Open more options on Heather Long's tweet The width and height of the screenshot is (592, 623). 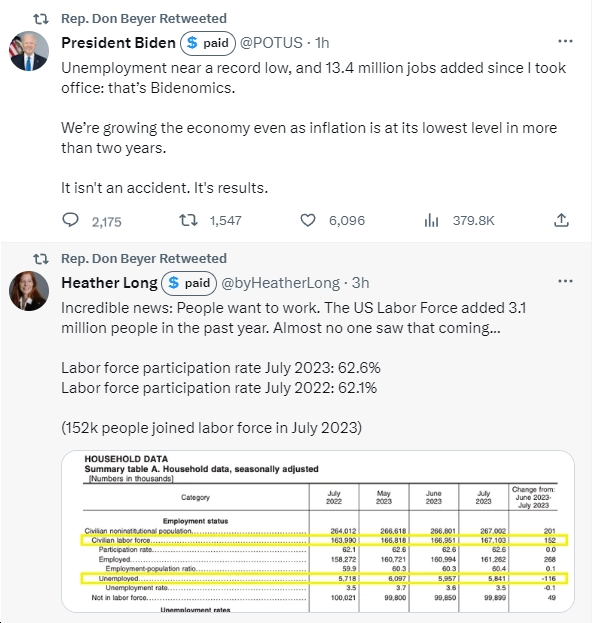(x=565, y=281)
